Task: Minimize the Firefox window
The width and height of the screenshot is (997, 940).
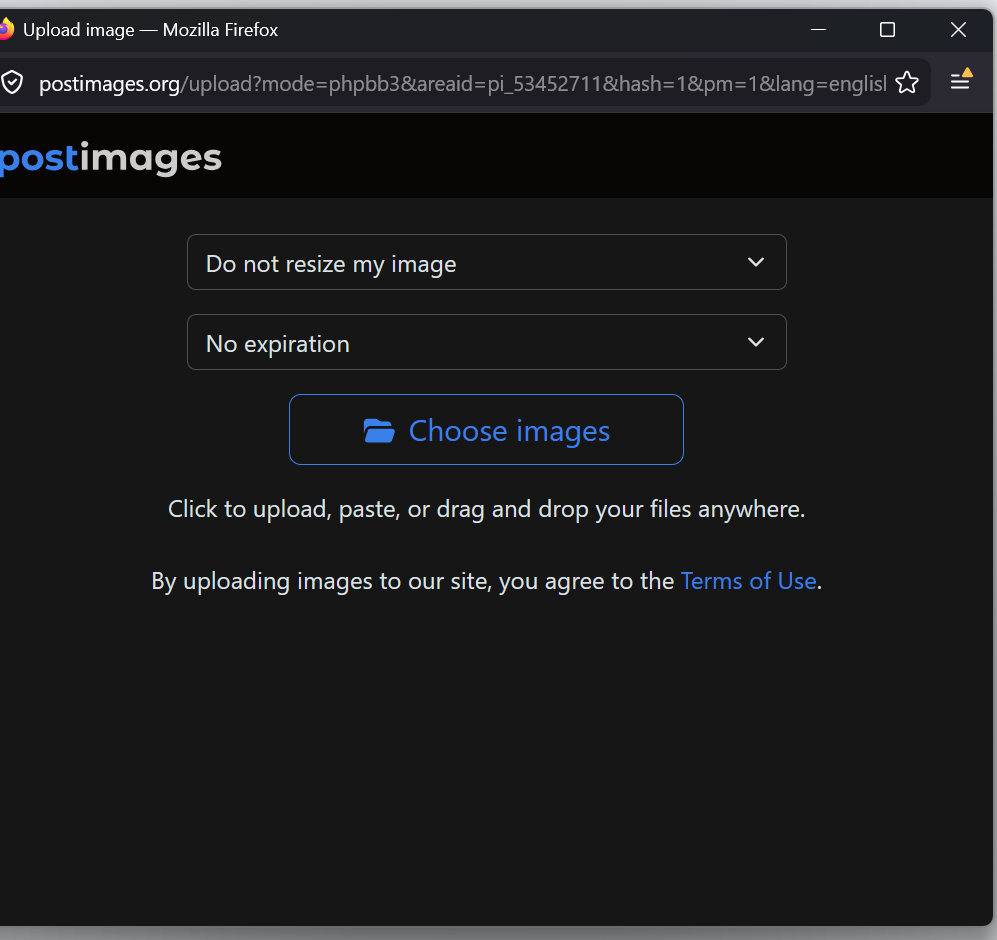Action: [818, 30]
